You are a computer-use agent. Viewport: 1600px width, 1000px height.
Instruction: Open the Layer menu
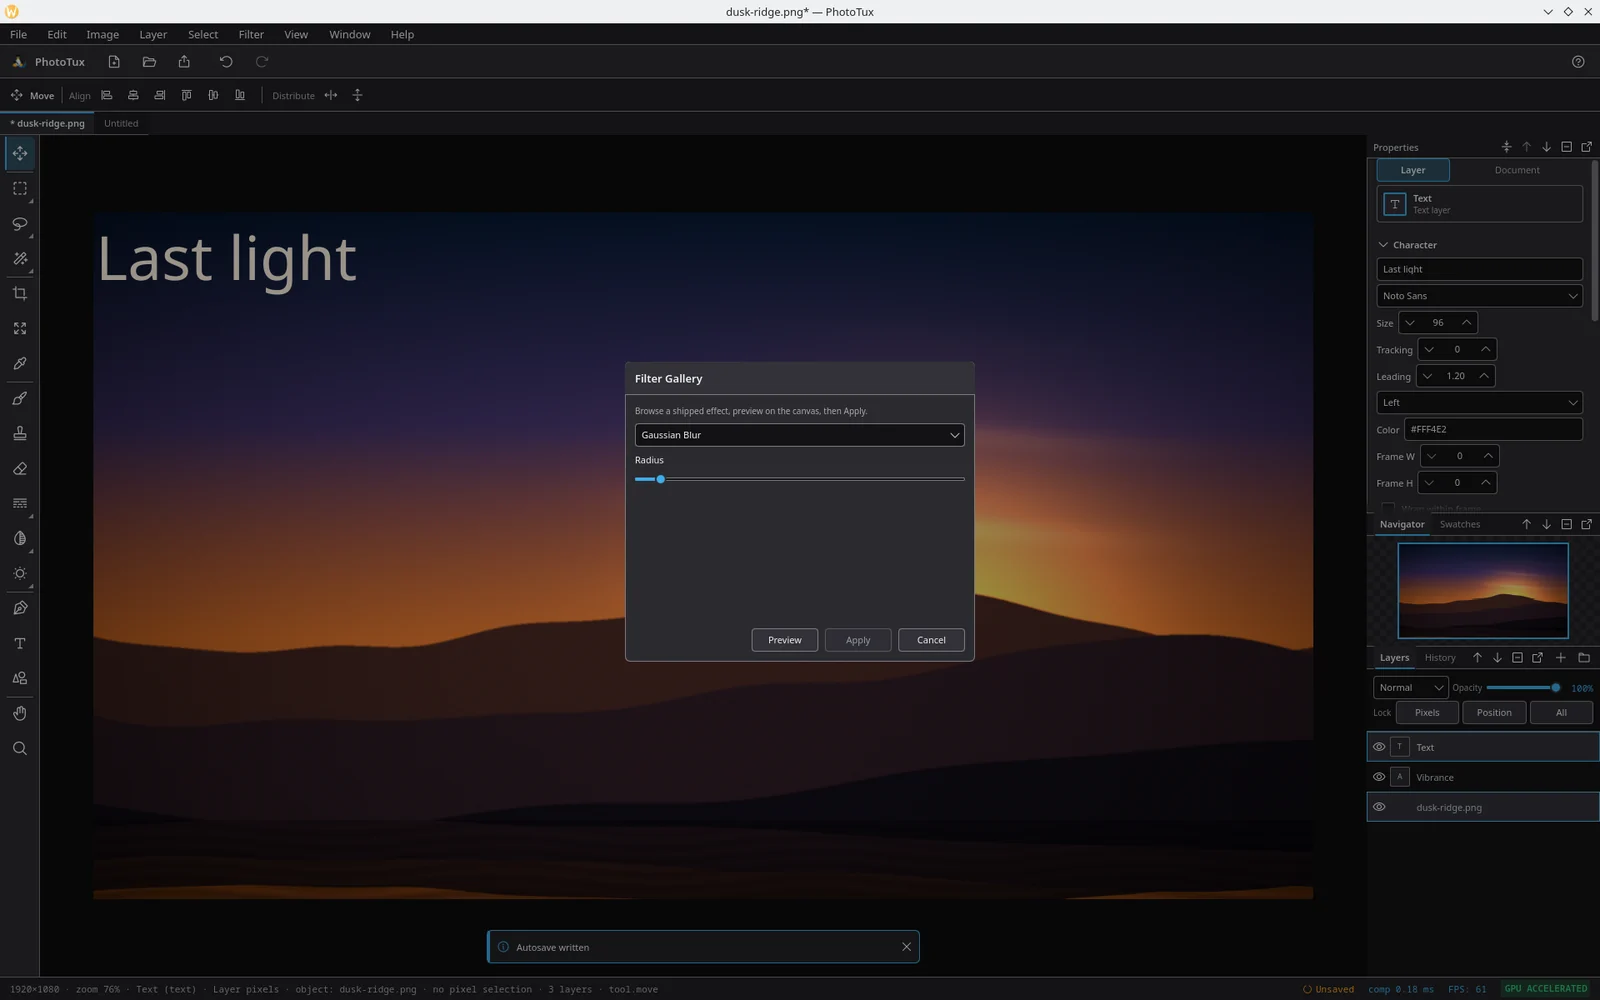[x=153, y=35]
